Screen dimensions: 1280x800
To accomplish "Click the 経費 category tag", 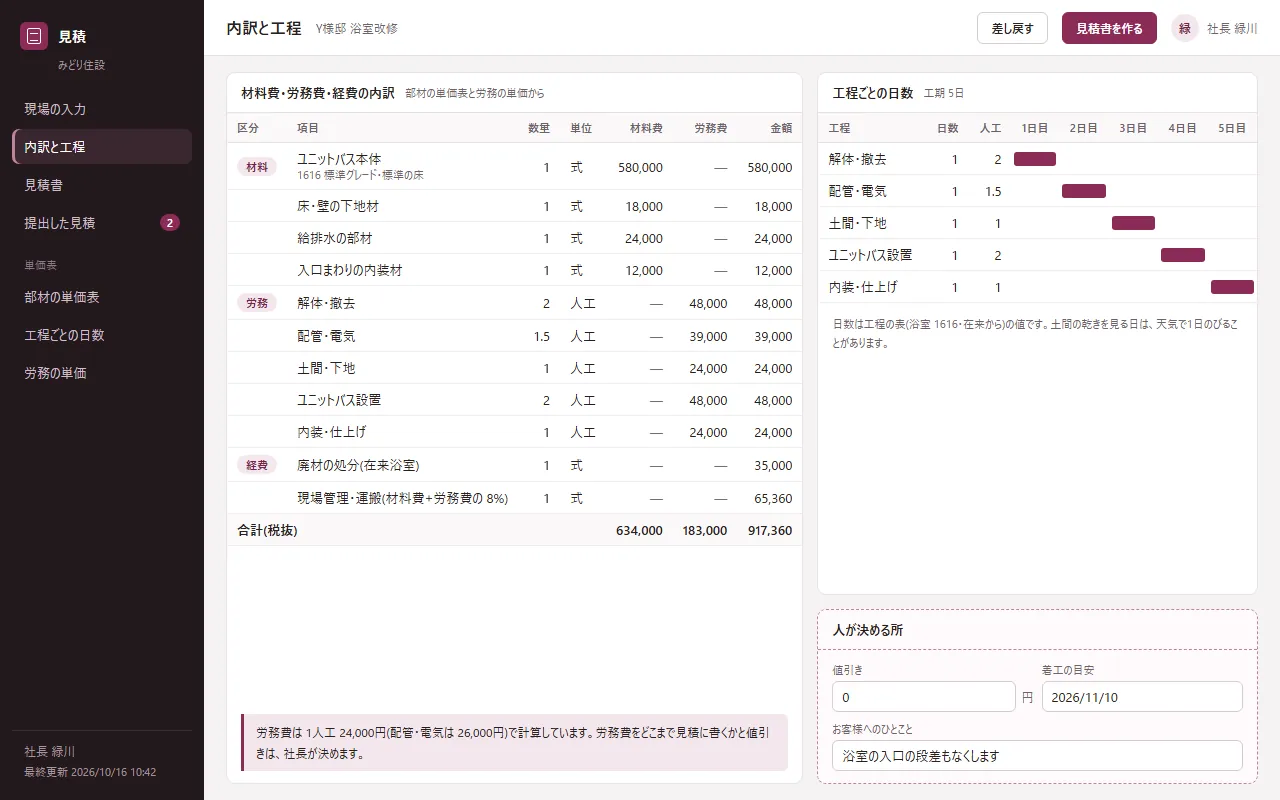I will tap(257, 465).
